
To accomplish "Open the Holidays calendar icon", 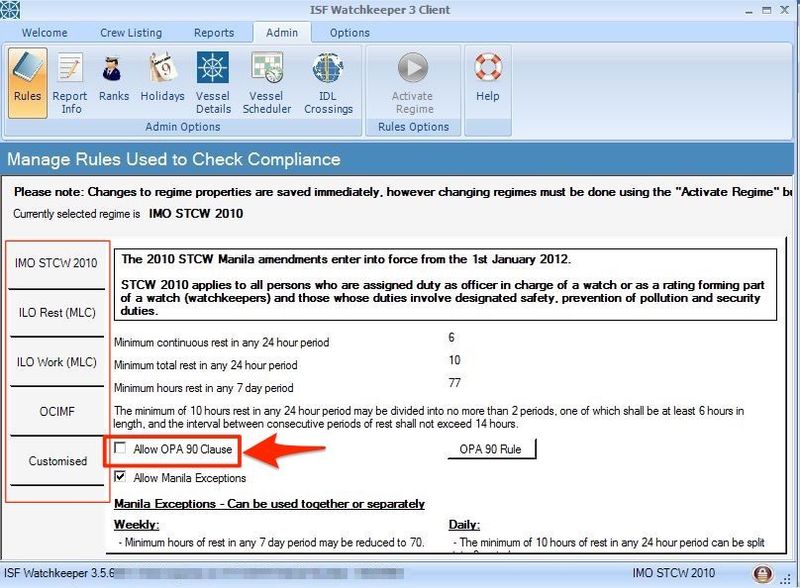I will [162, 77].
